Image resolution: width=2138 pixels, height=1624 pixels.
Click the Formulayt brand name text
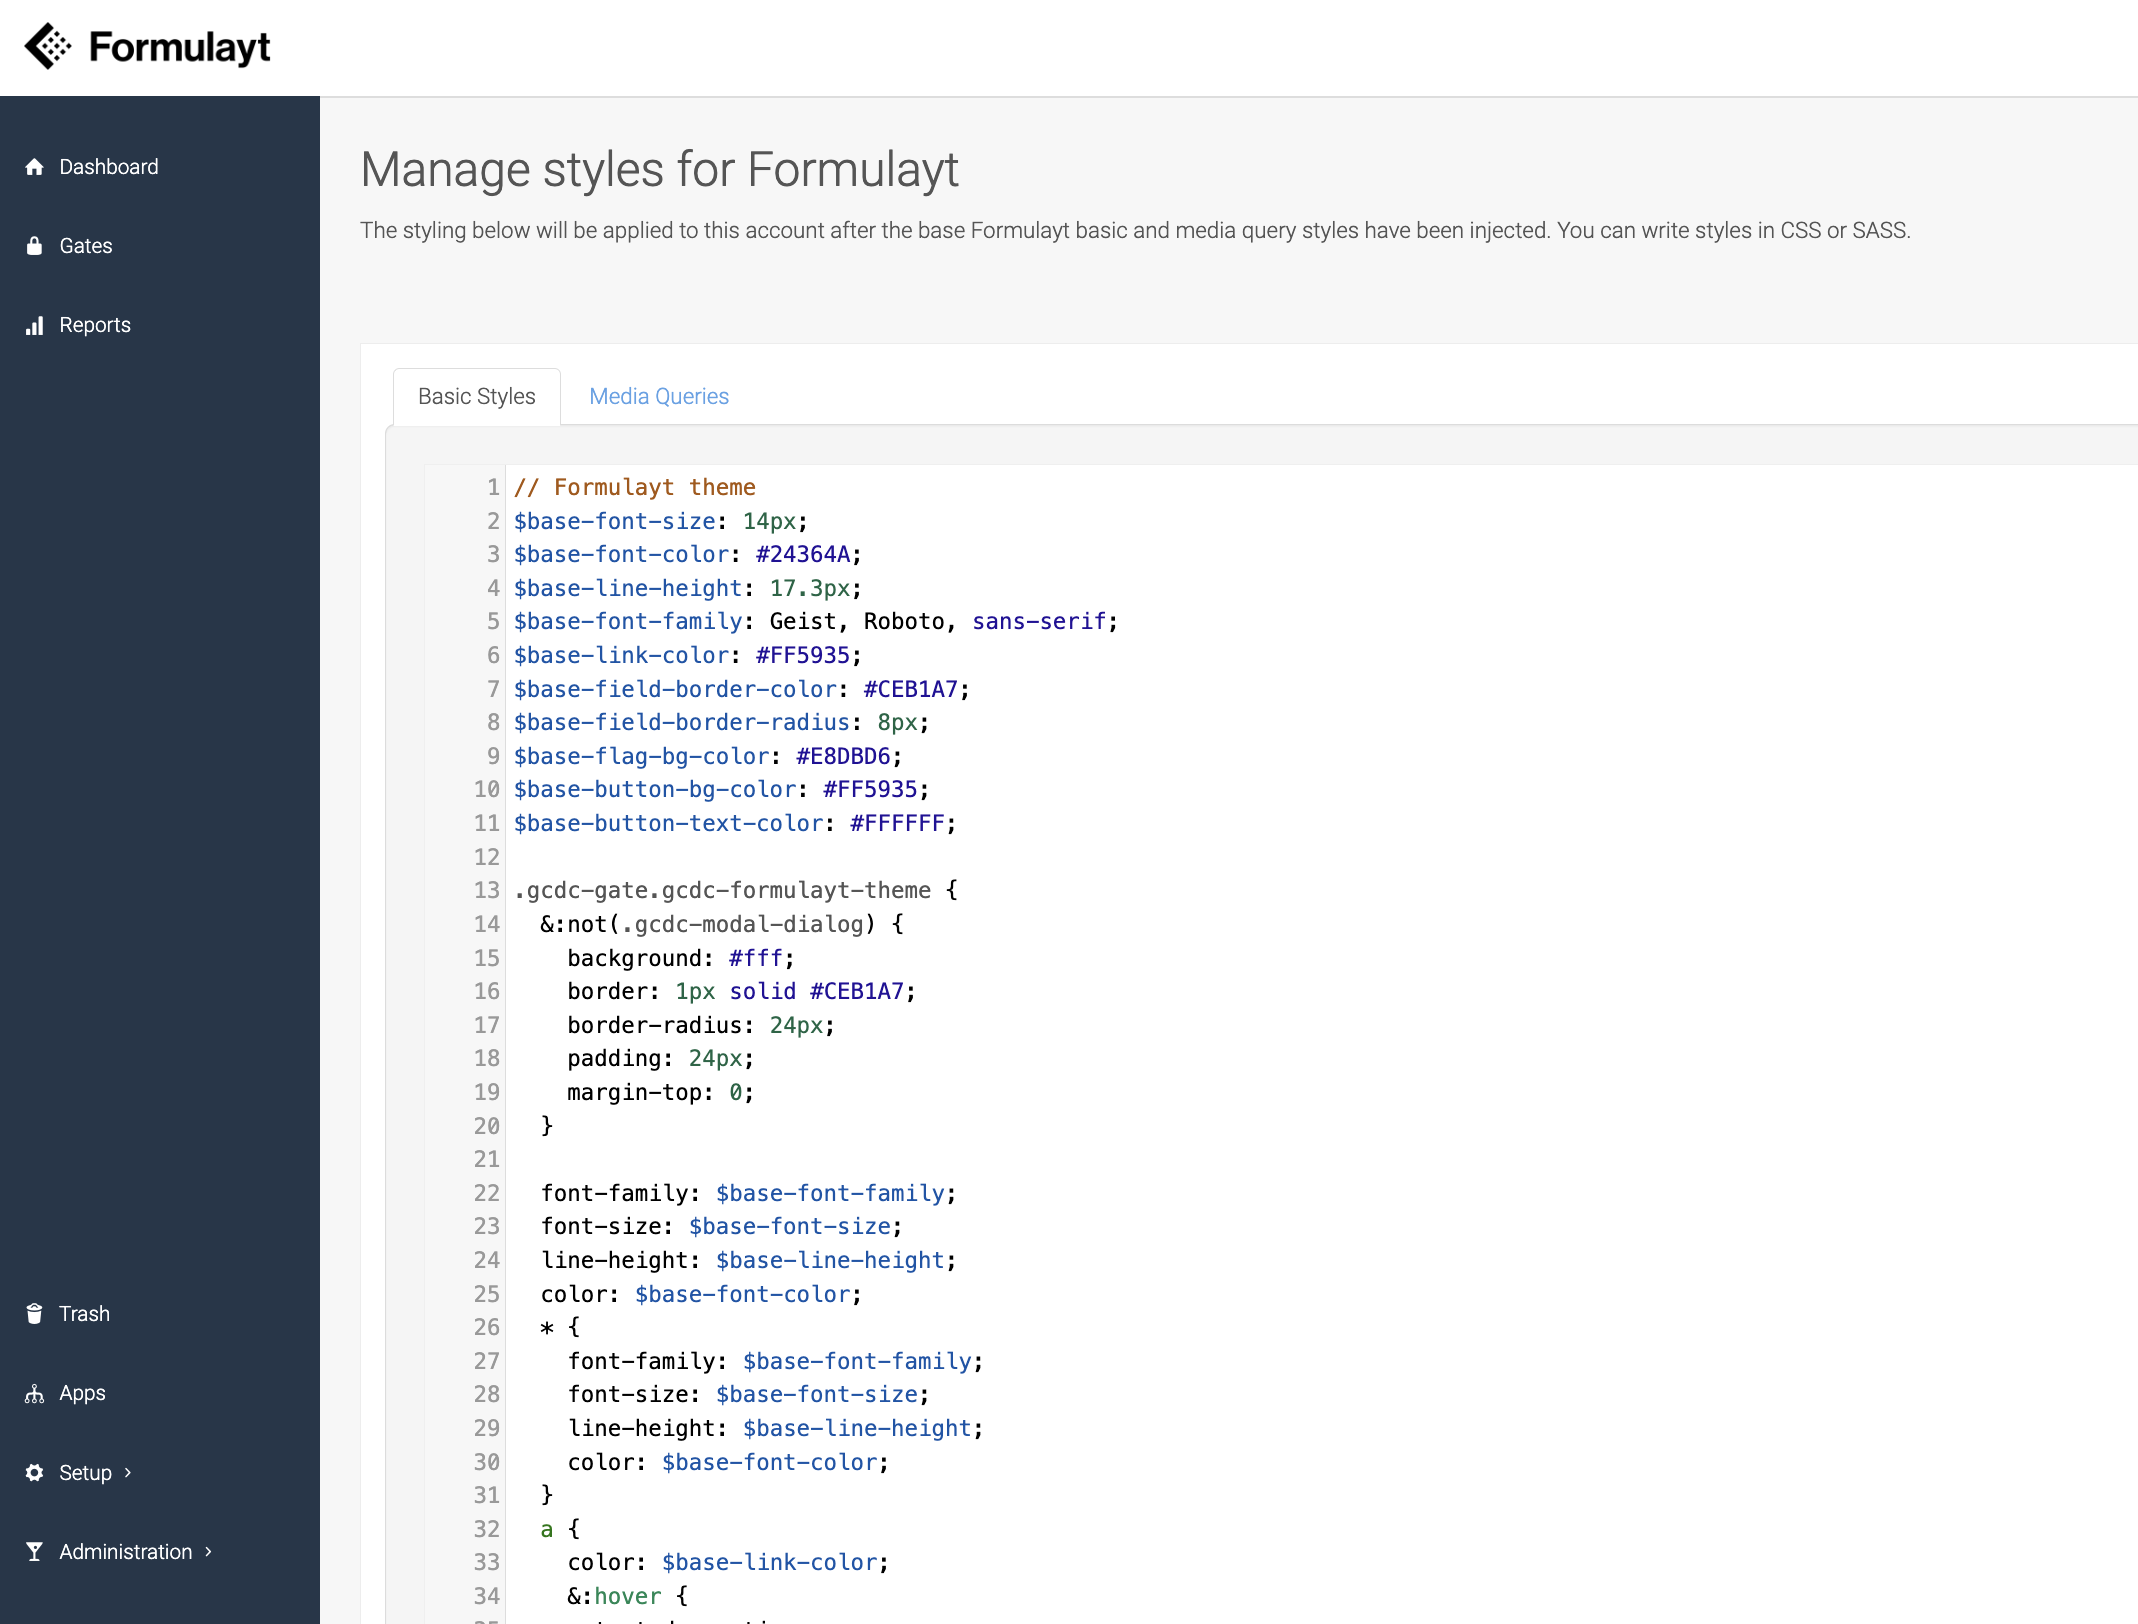(180, 47)
